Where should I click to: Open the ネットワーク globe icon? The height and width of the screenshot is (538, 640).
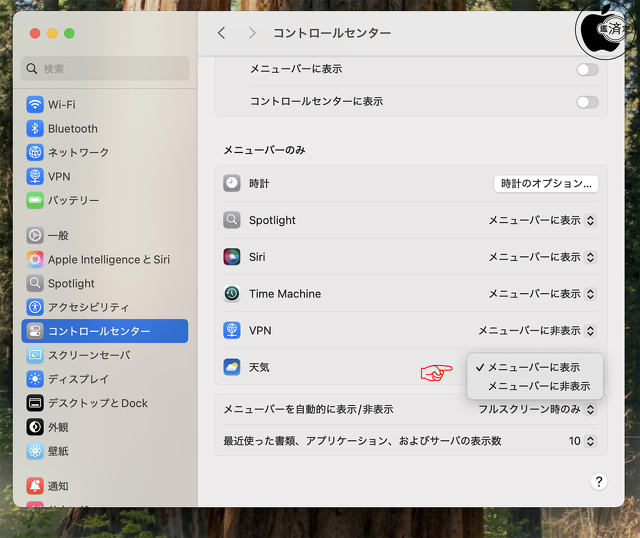click(35, 152)
